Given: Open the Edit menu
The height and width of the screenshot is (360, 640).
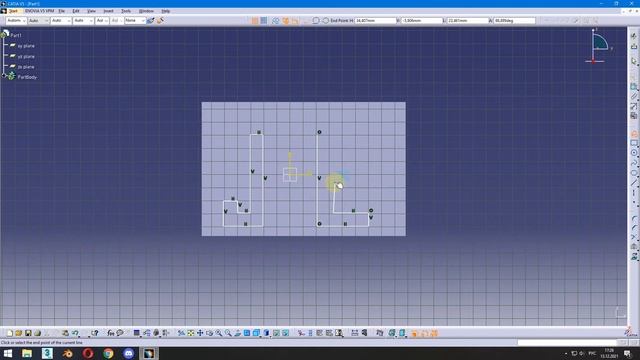Looking at the screenshot, I should tap(76, 11).
